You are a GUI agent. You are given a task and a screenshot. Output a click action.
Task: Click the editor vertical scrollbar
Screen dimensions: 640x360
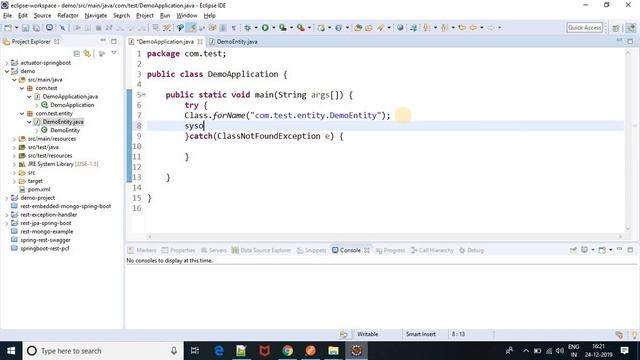628,139
